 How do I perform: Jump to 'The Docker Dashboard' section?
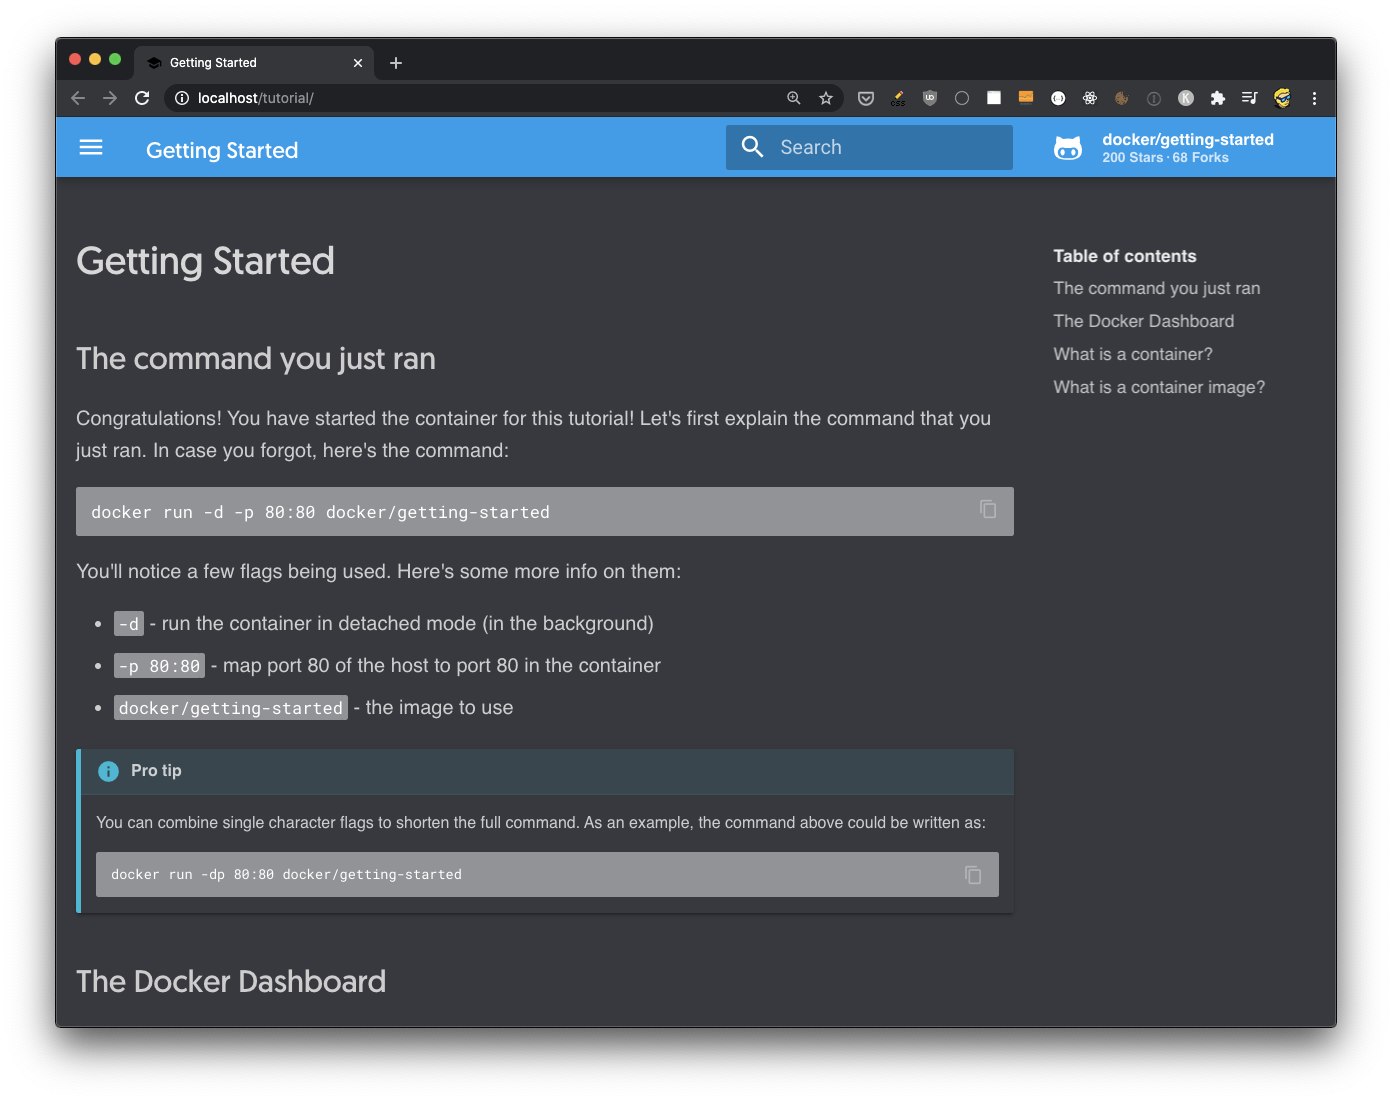[x=1143, y=321]
